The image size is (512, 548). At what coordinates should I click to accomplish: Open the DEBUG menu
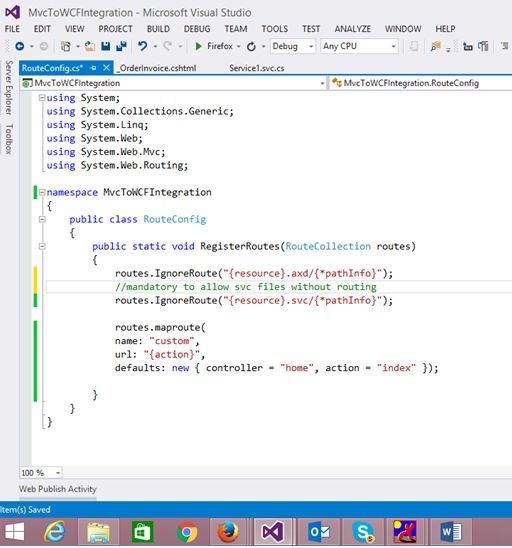point(197,29)
